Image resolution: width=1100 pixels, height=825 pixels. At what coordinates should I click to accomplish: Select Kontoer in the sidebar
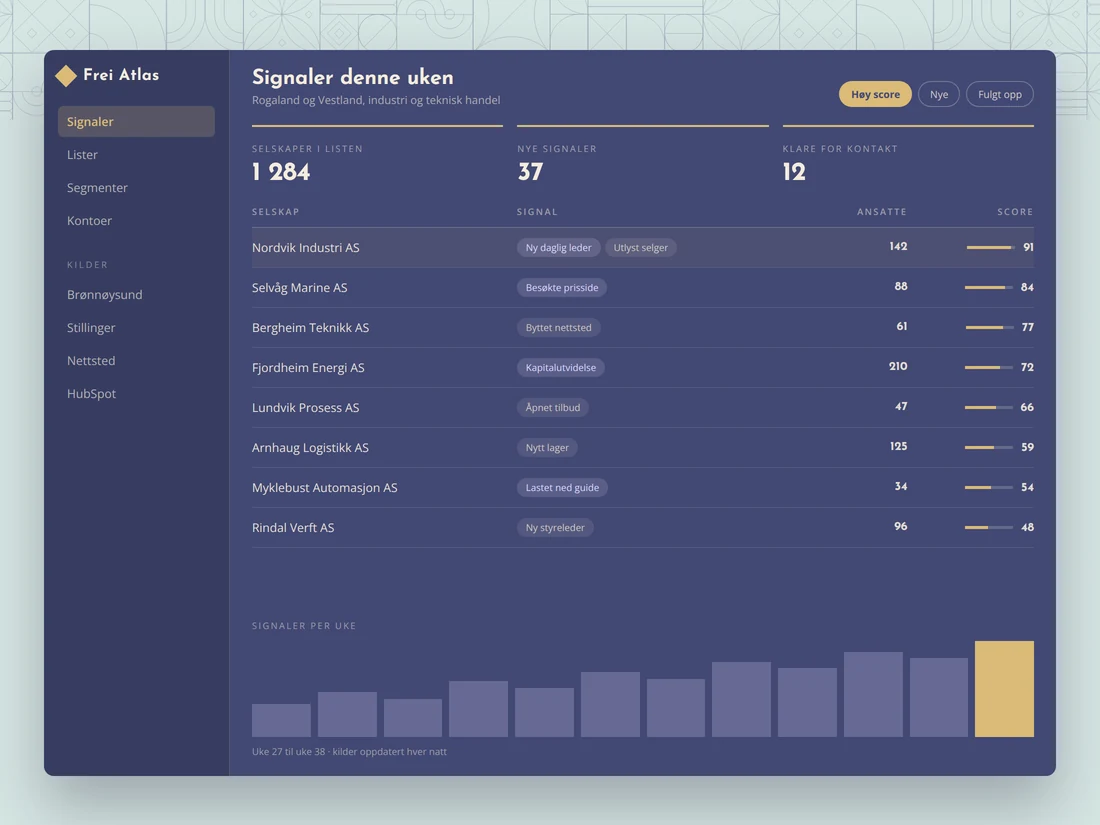click(136, 220)
